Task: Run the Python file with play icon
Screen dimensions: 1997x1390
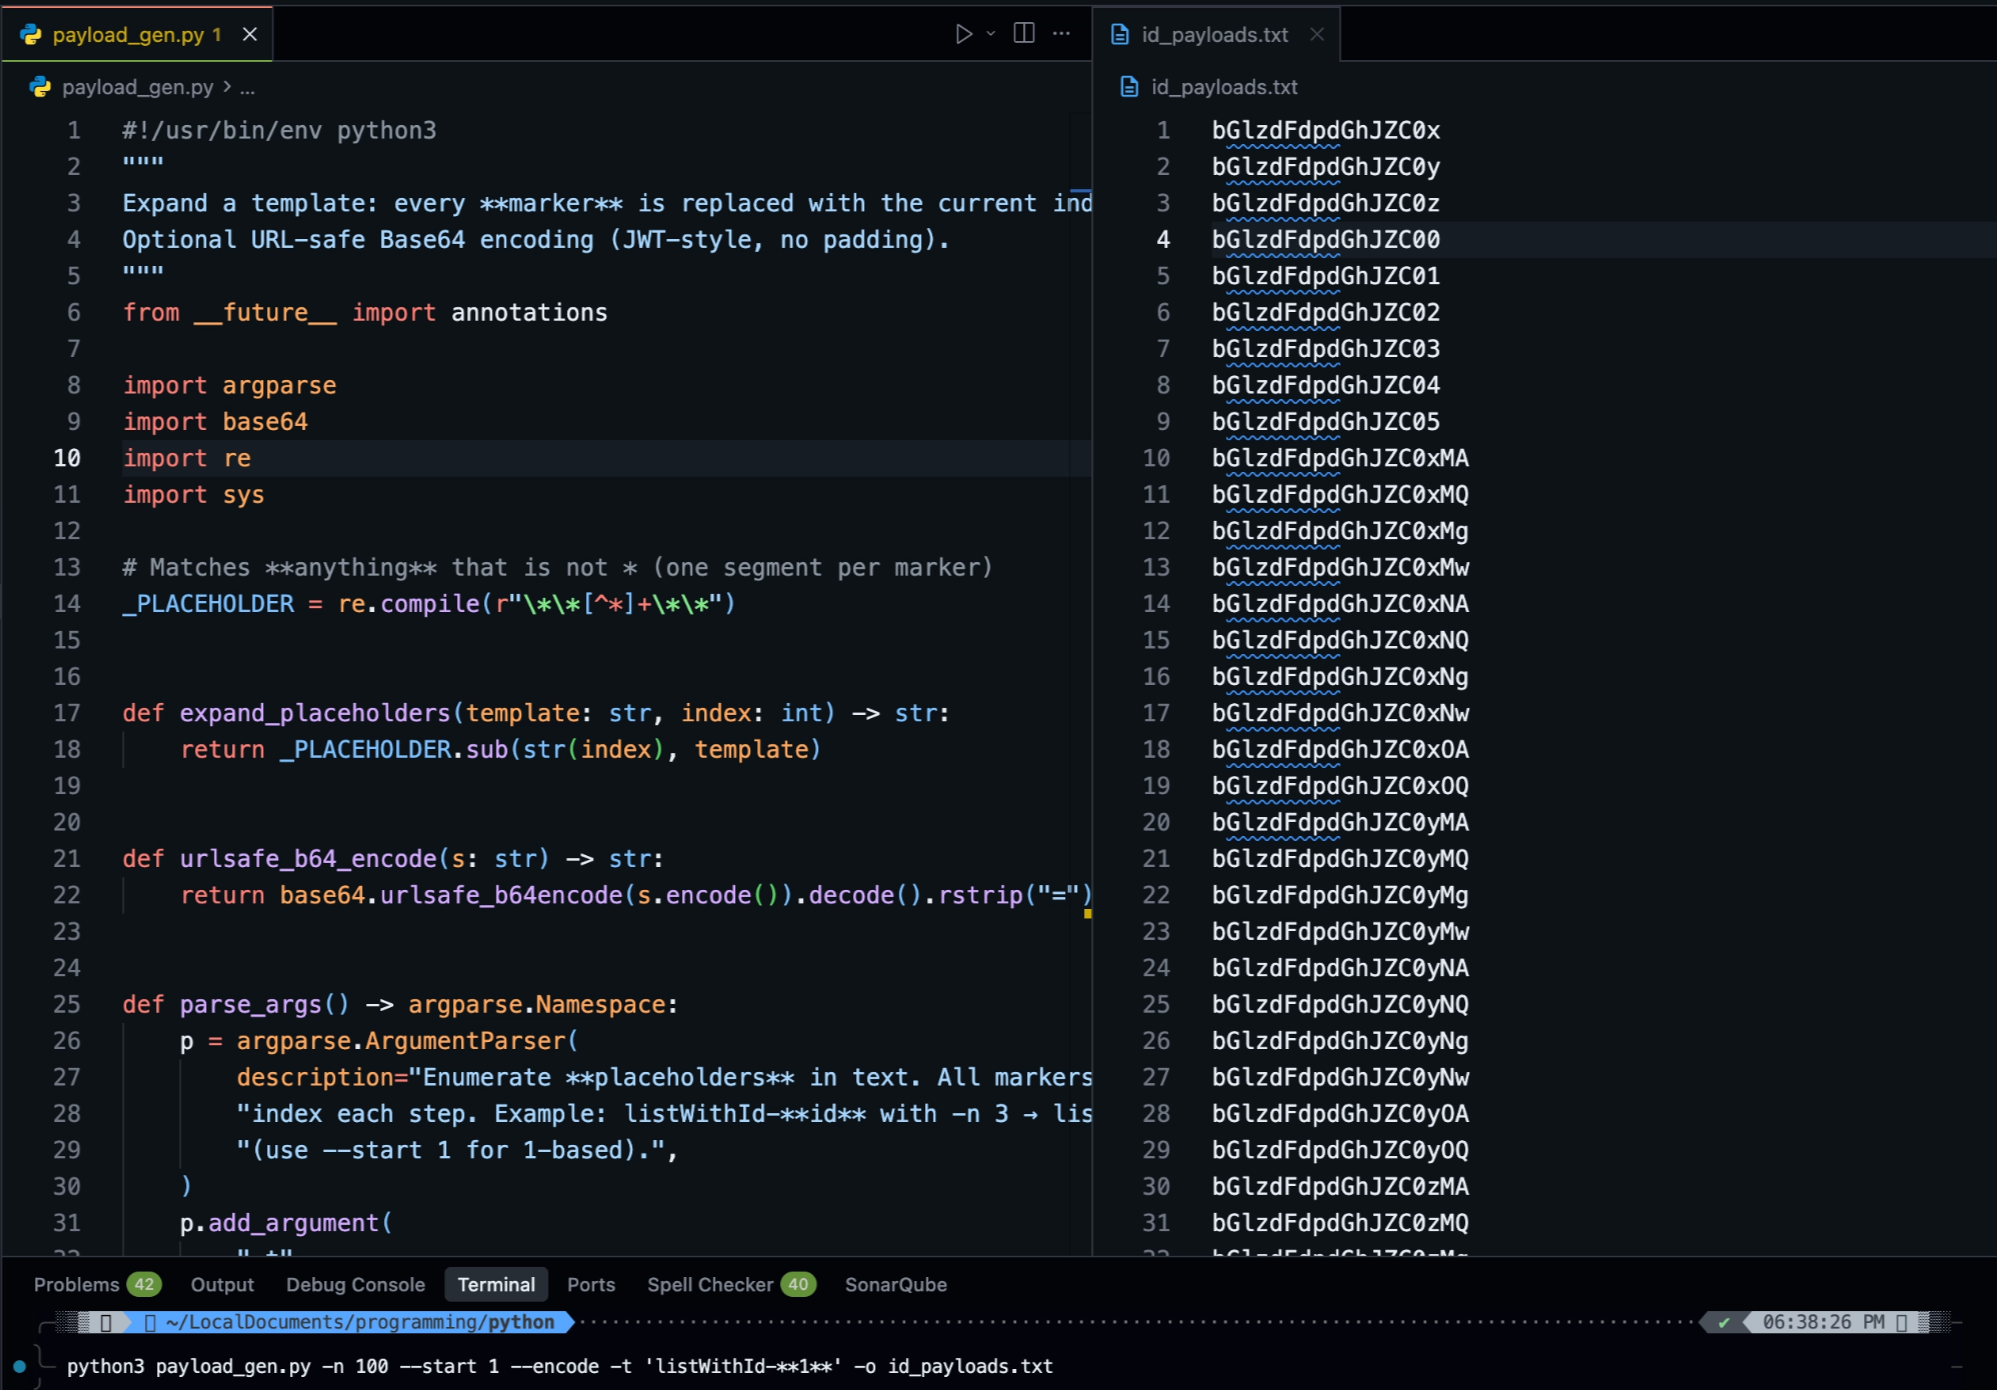Action: click(963, 34)
